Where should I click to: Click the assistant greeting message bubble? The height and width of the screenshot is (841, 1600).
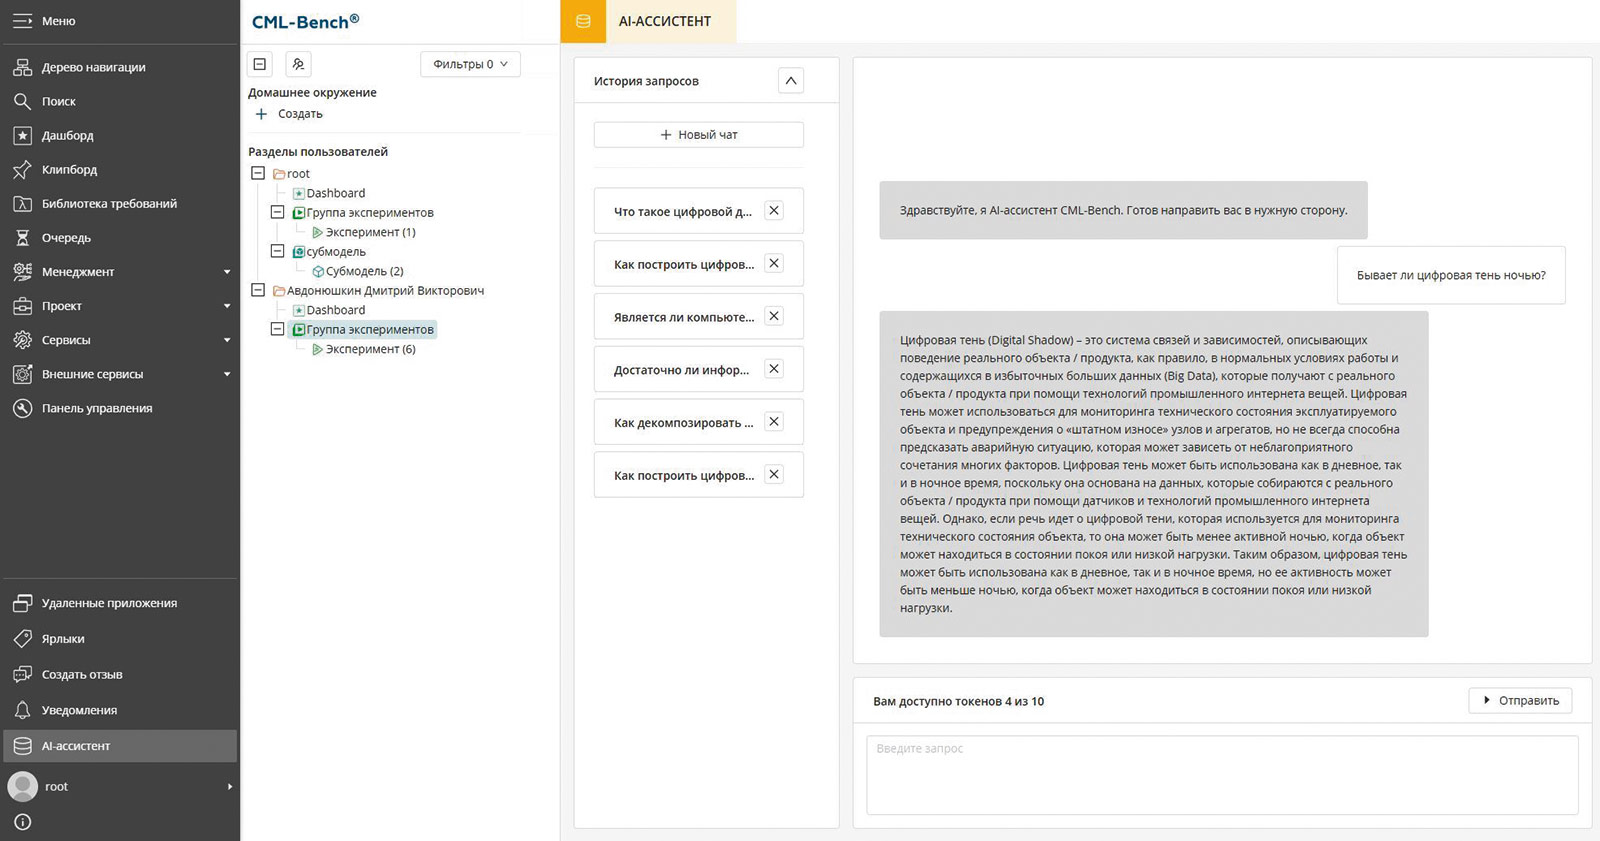(1123, 210)
